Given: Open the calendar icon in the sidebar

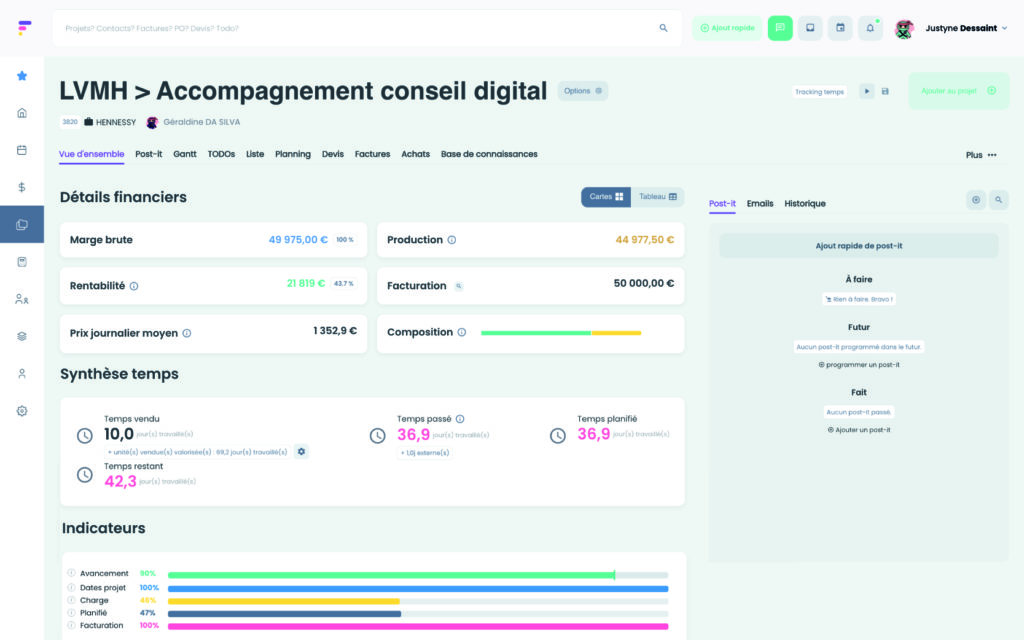Looking at the screenshot, I should (x=22, y=150).
